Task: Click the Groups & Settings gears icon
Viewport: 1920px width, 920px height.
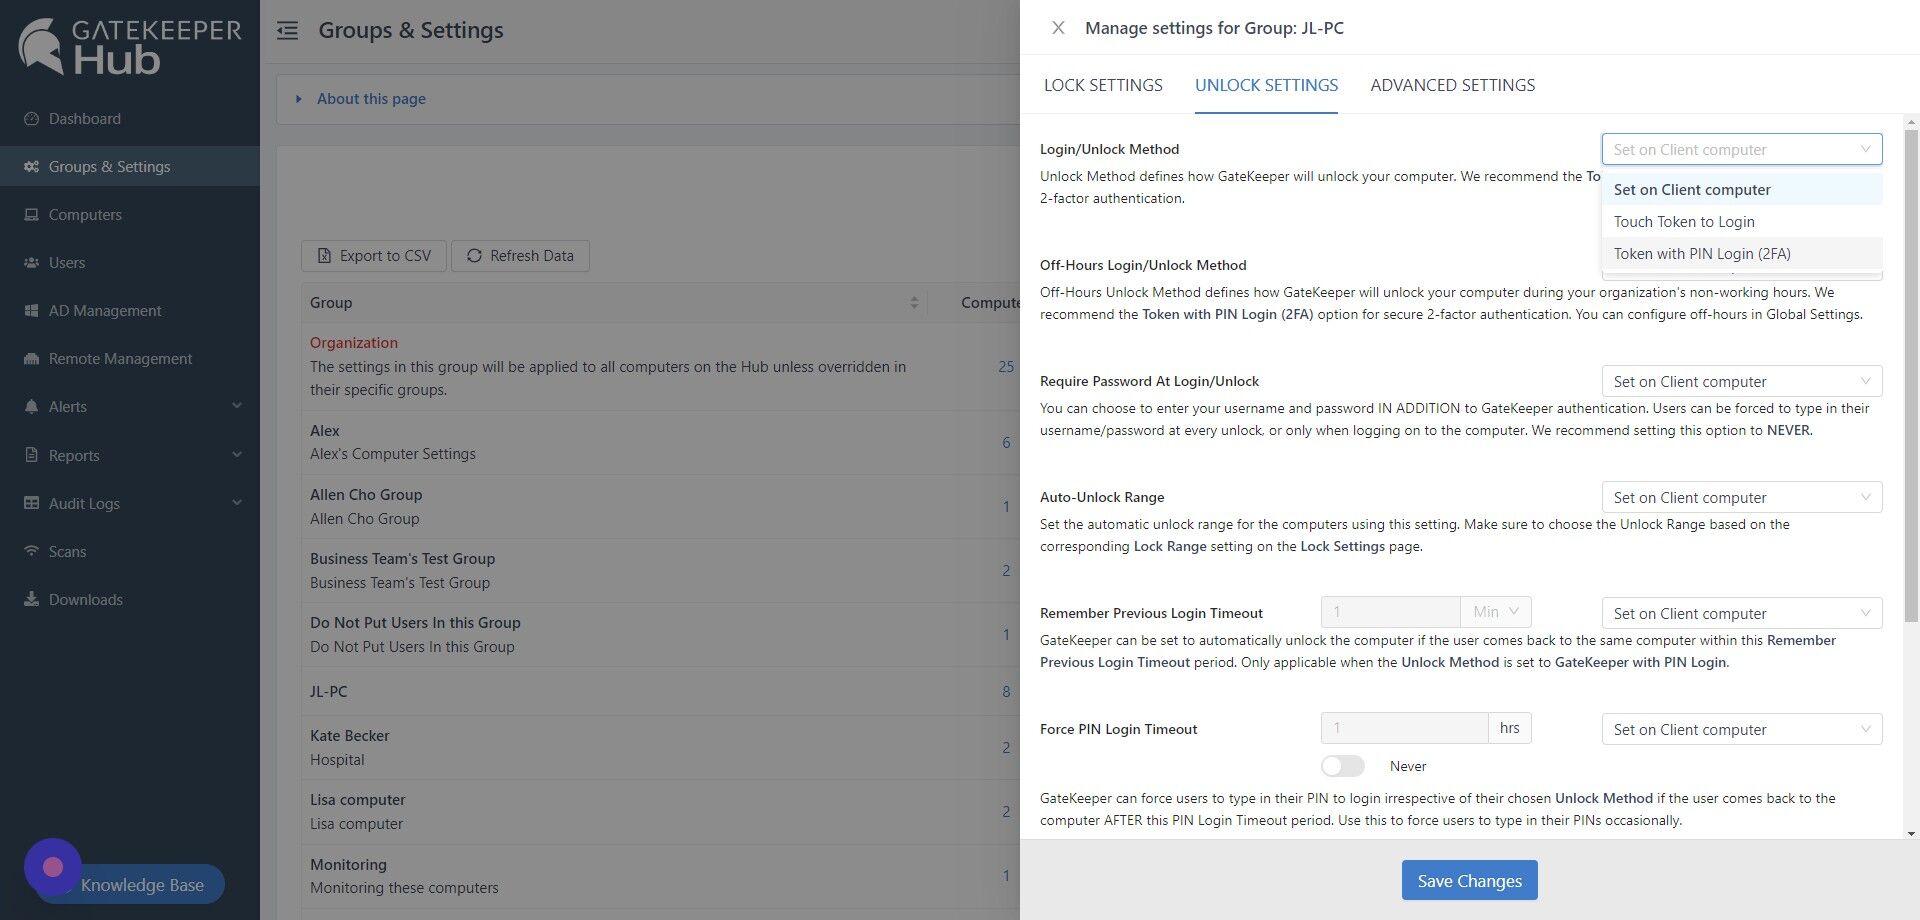Action: (x=31, y=166)
